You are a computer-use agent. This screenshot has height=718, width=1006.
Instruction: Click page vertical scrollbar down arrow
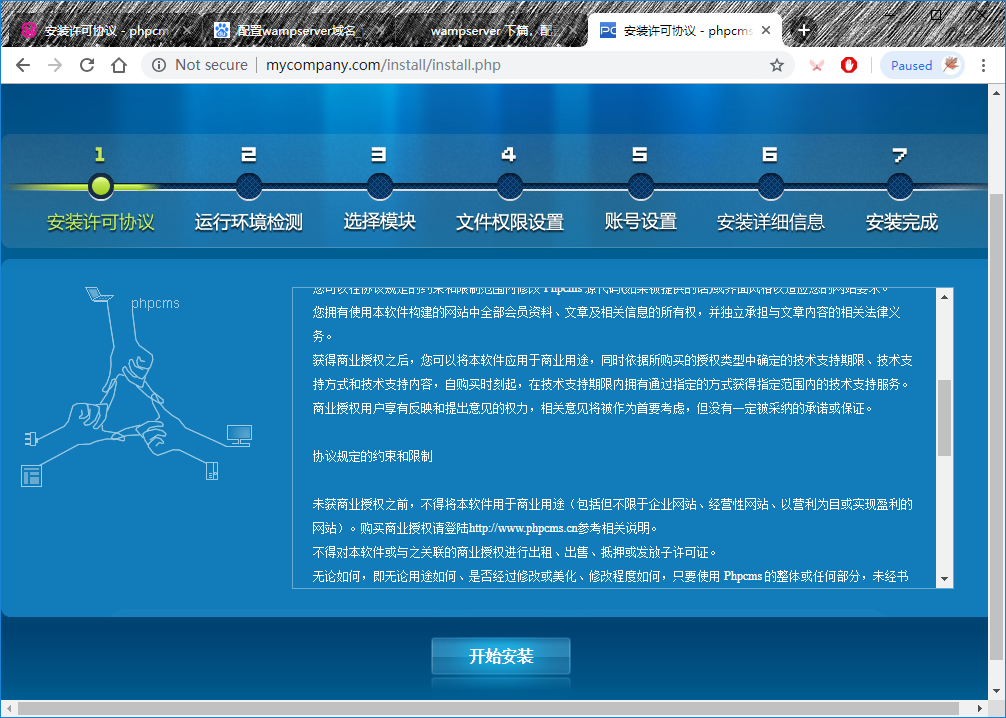[996, 691]
